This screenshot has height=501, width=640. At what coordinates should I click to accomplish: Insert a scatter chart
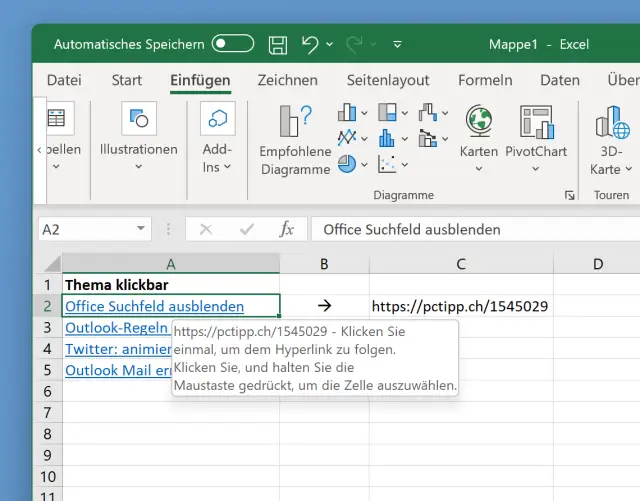click(x=387, y=163)
